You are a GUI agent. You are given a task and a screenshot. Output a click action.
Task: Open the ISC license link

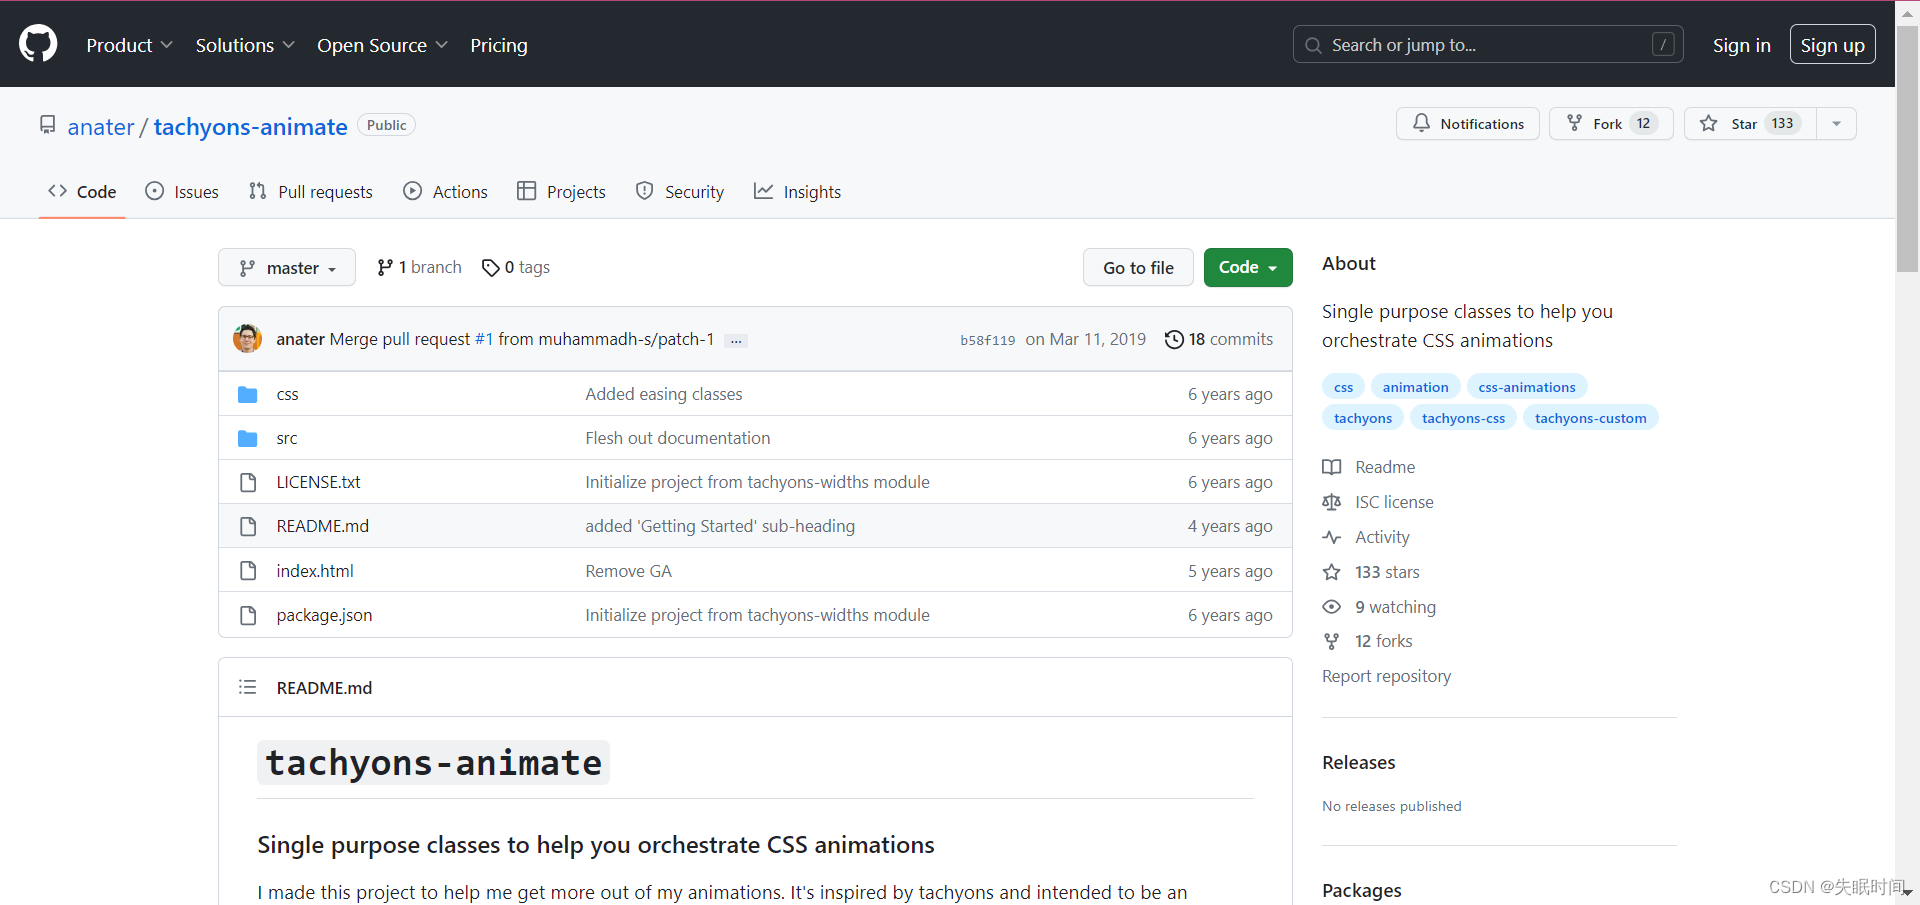(x=1378, y=502)
